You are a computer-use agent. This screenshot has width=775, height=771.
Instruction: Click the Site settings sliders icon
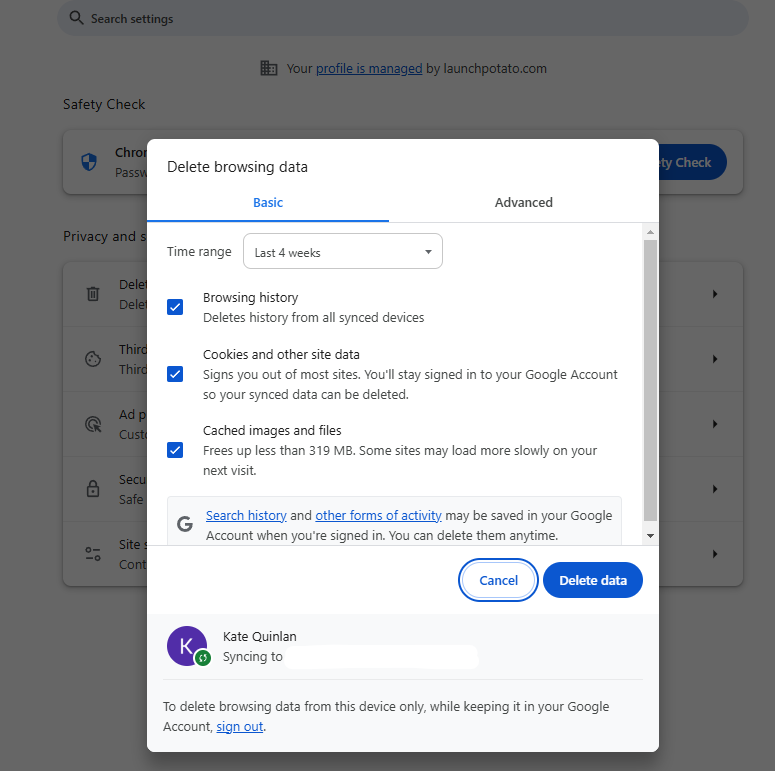click(x=93, y=554)
